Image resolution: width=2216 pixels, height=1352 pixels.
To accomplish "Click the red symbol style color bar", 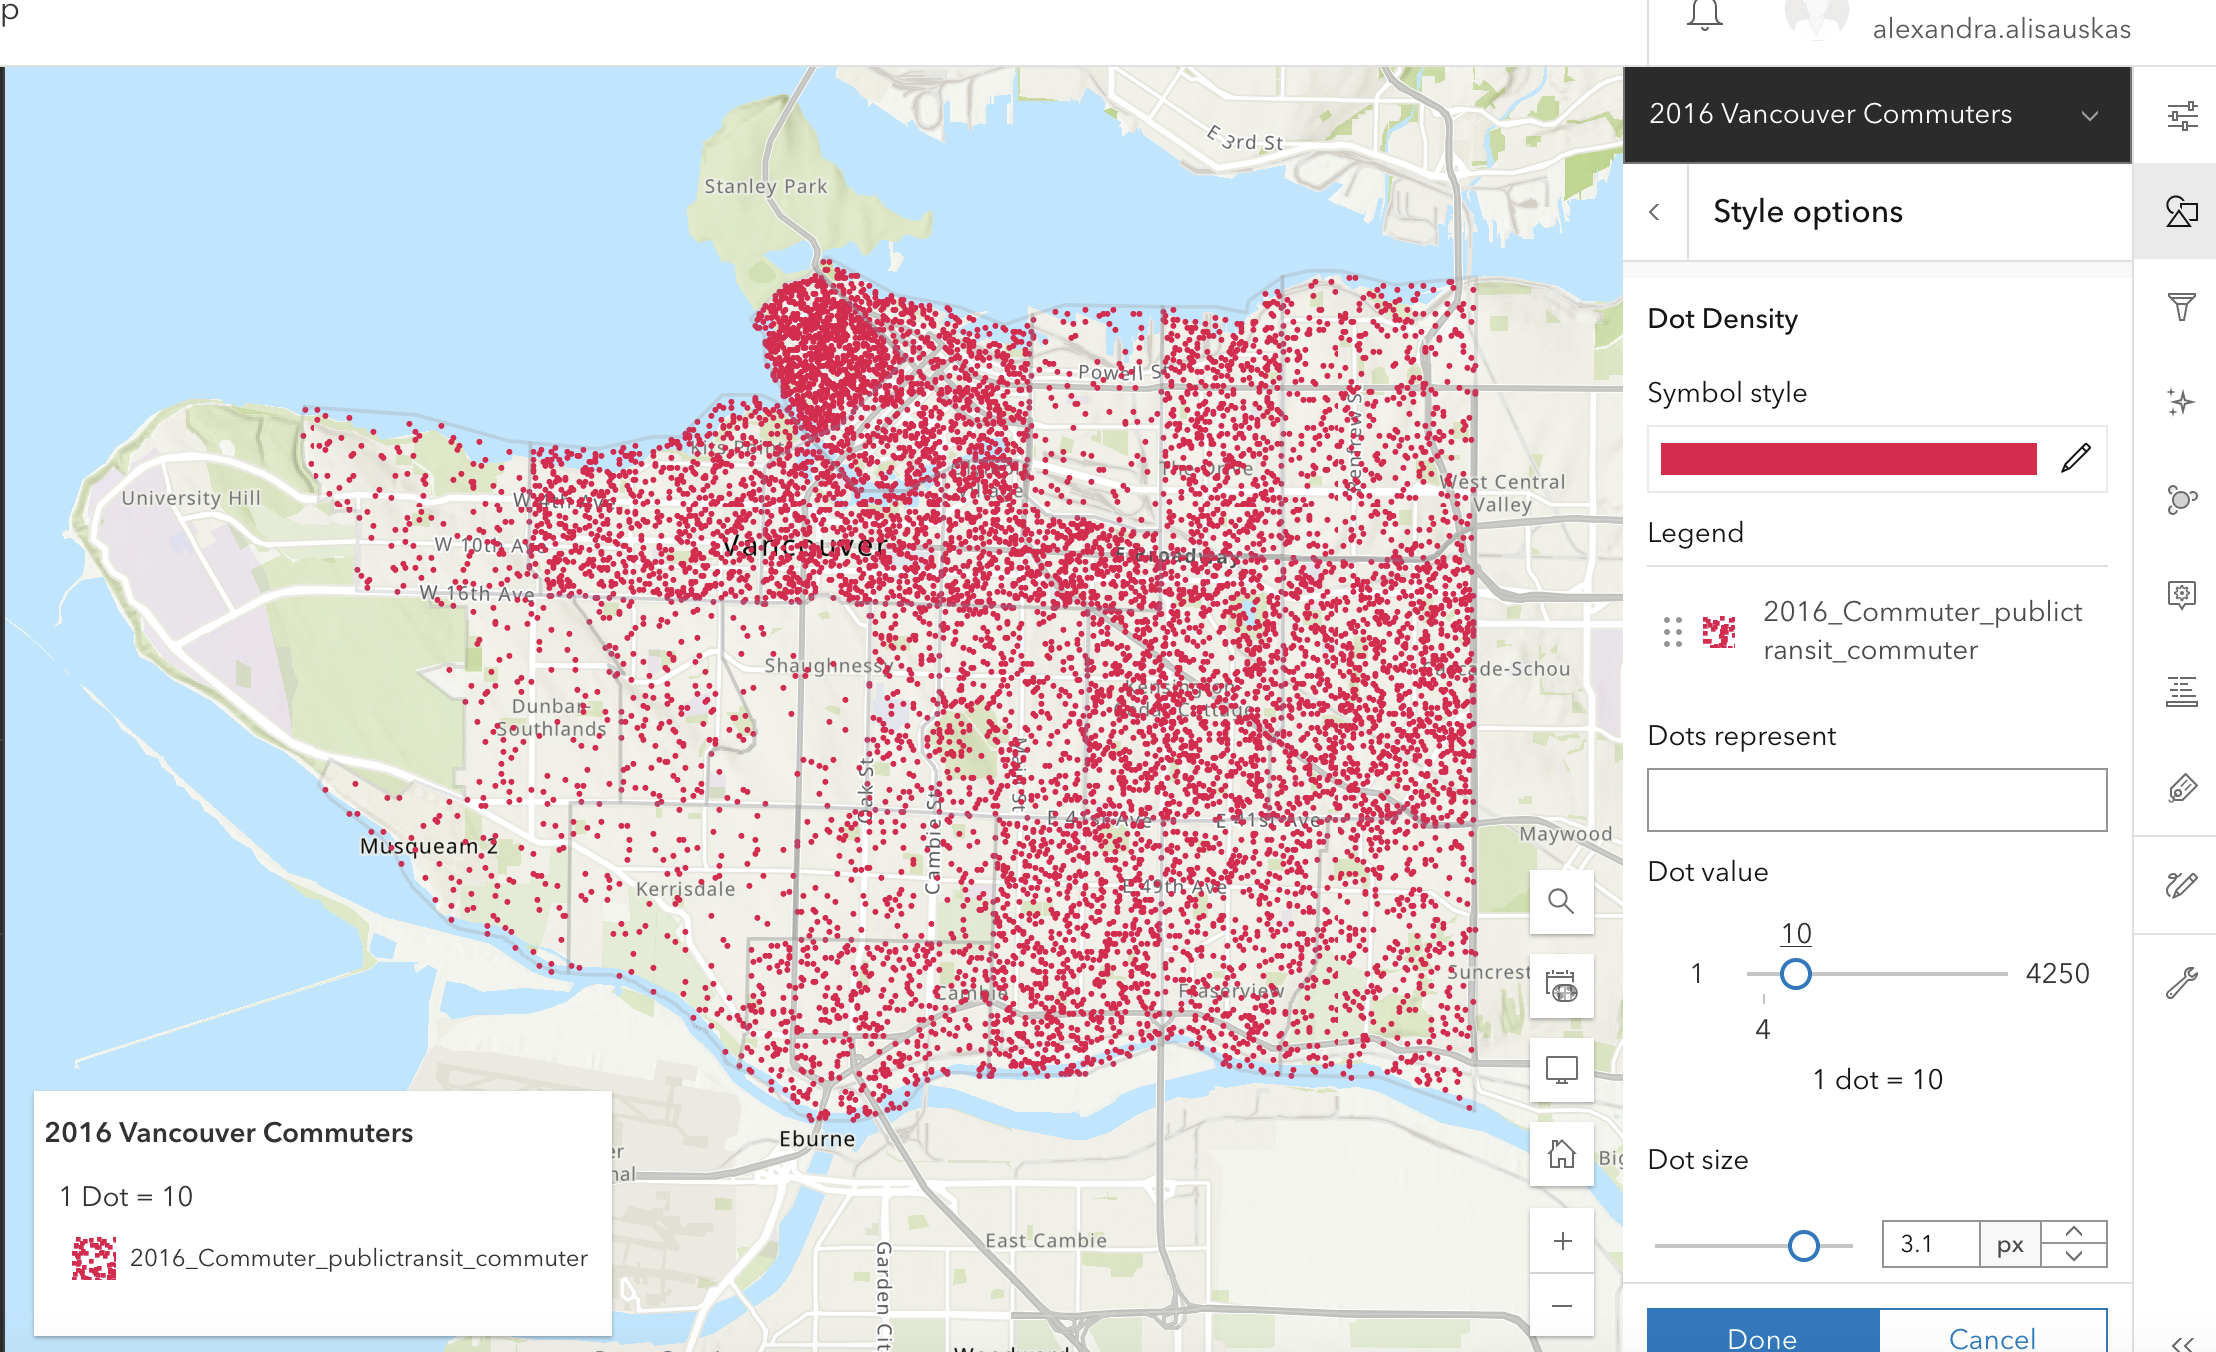I will [1848, 459].
